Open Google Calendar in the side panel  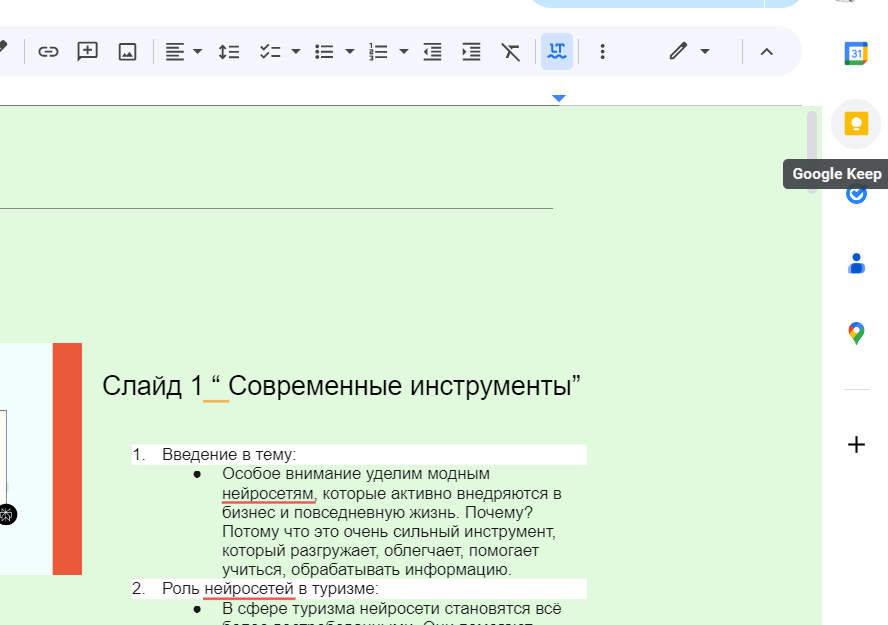[856, 53]
